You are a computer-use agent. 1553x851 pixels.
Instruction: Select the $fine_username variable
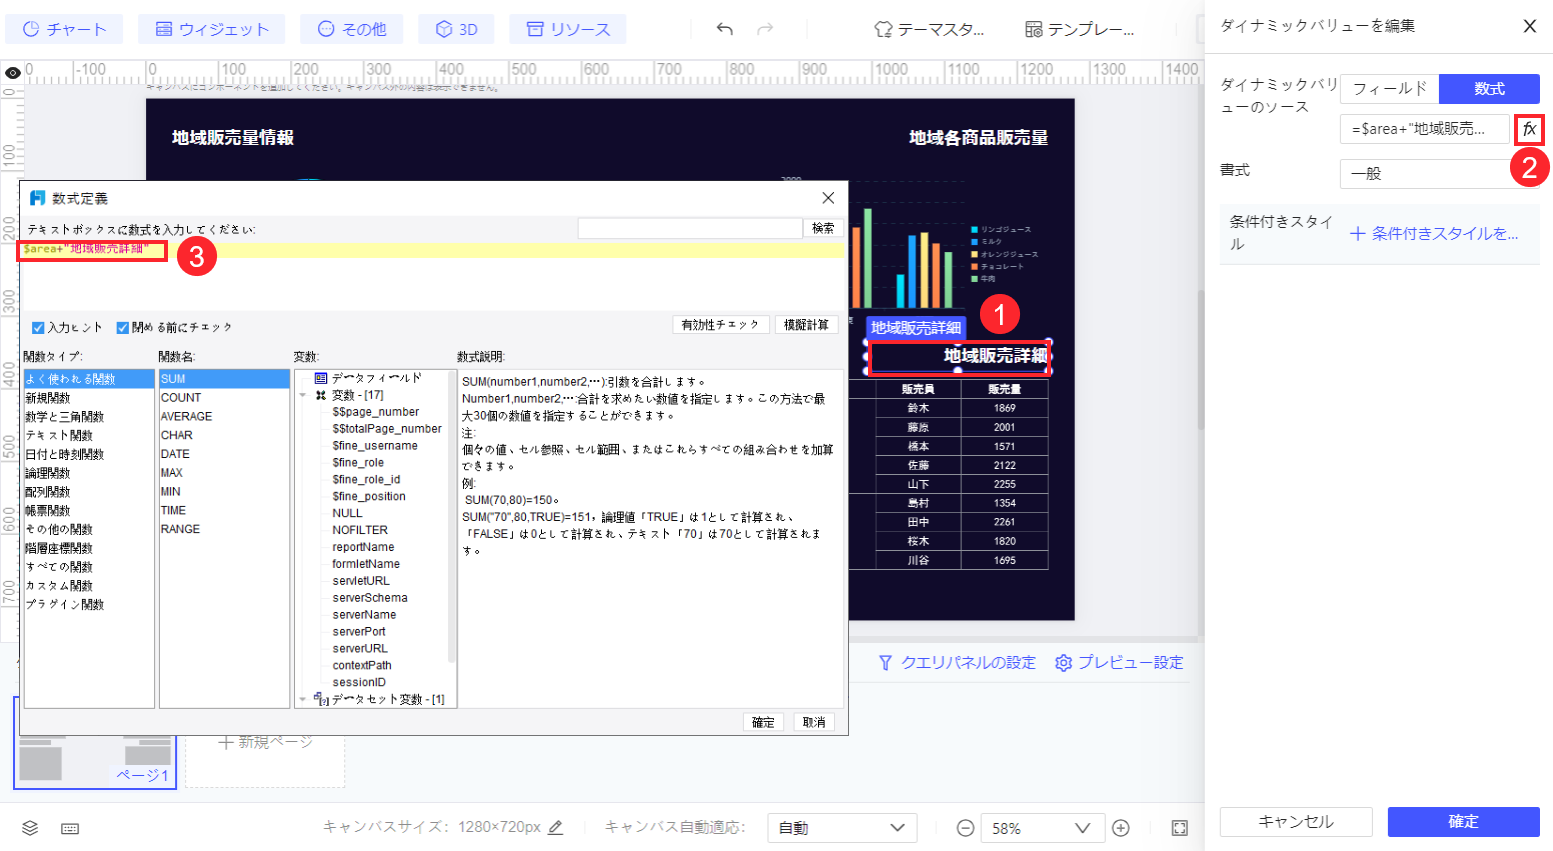(375, 446)
